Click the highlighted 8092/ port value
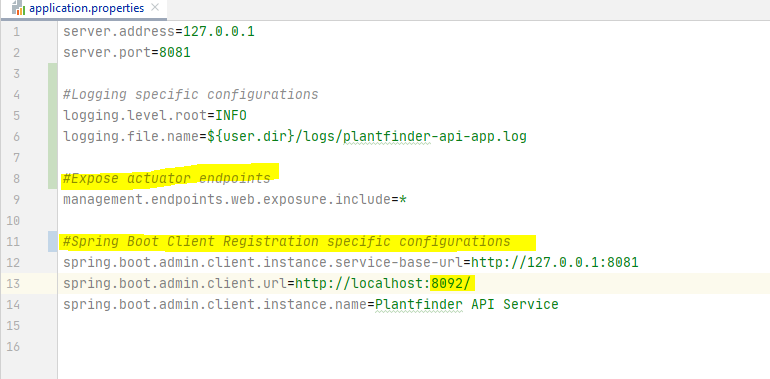 450,284
